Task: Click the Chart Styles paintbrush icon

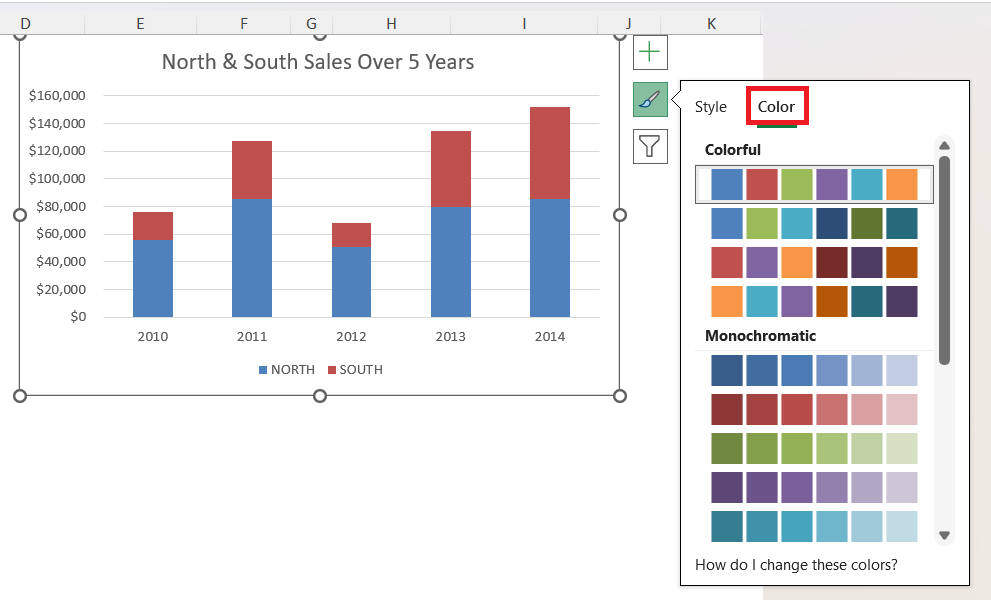Action: pyautogui.click(x=650, y=100)
